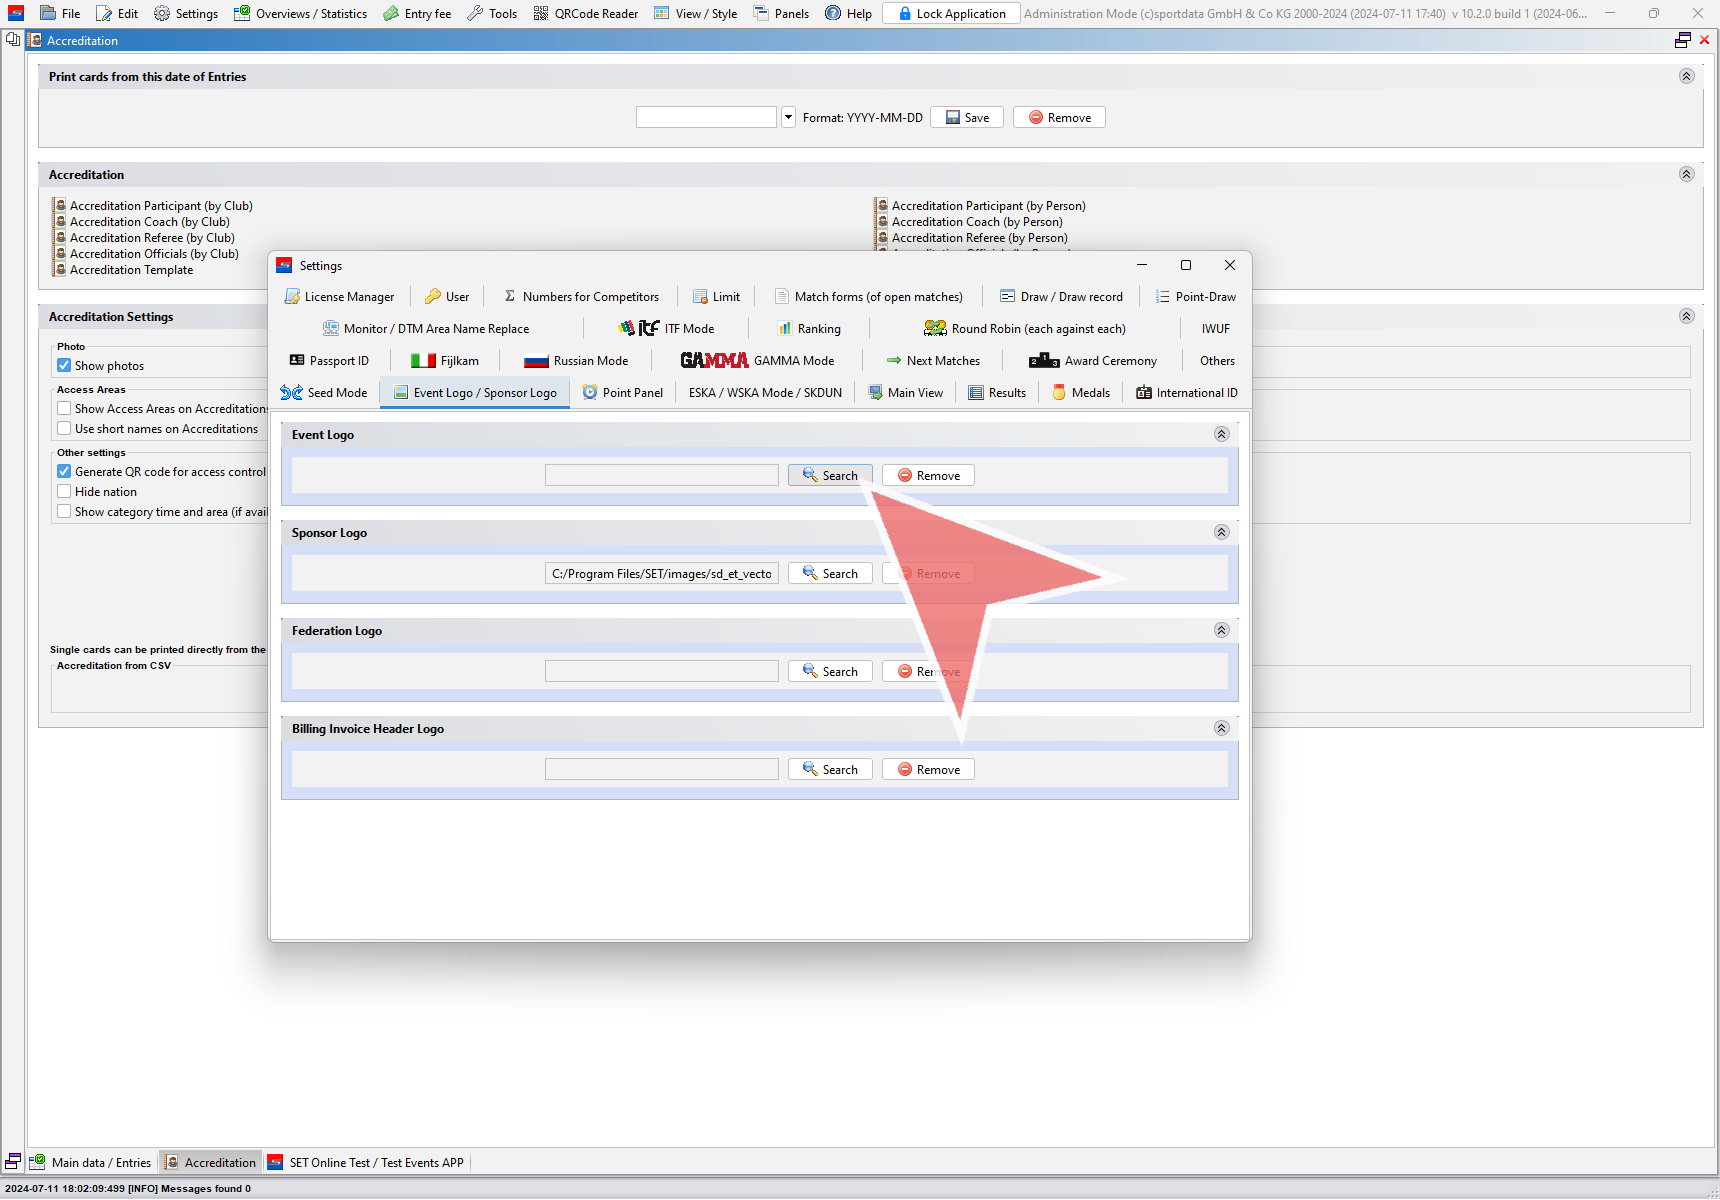Screen dimensions: 1720x1200
Task: Click the GAMMA Mode logo icon
Action: [714, 361]
